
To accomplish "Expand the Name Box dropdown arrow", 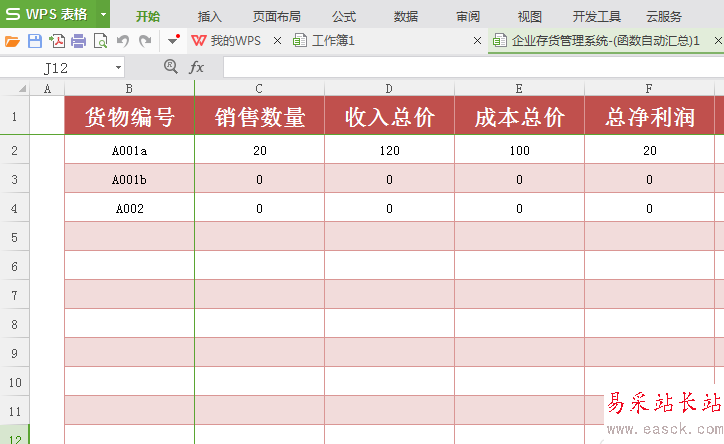I will pyautogui.click(x=119, y=68).
